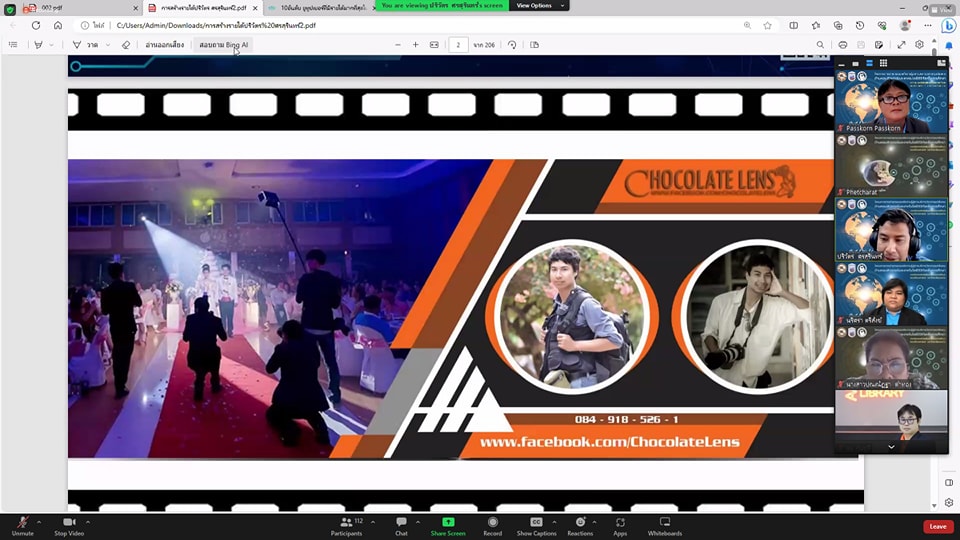Screen dimensions: 960x540
Task: Open Draw tool options dropdown
Action: 108,45
